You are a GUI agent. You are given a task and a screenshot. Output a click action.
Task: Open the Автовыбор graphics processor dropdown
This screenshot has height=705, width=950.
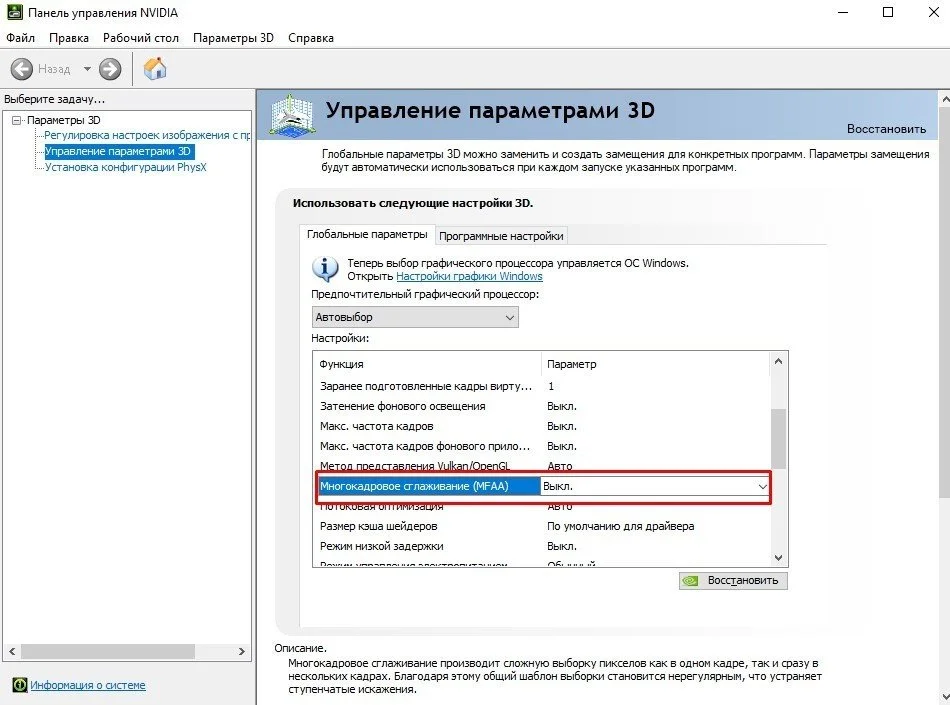[415, 317]
